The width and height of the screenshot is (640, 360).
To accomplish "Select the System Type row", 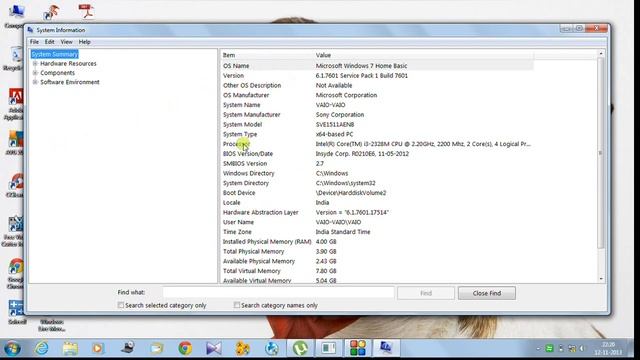I will 377,134.
